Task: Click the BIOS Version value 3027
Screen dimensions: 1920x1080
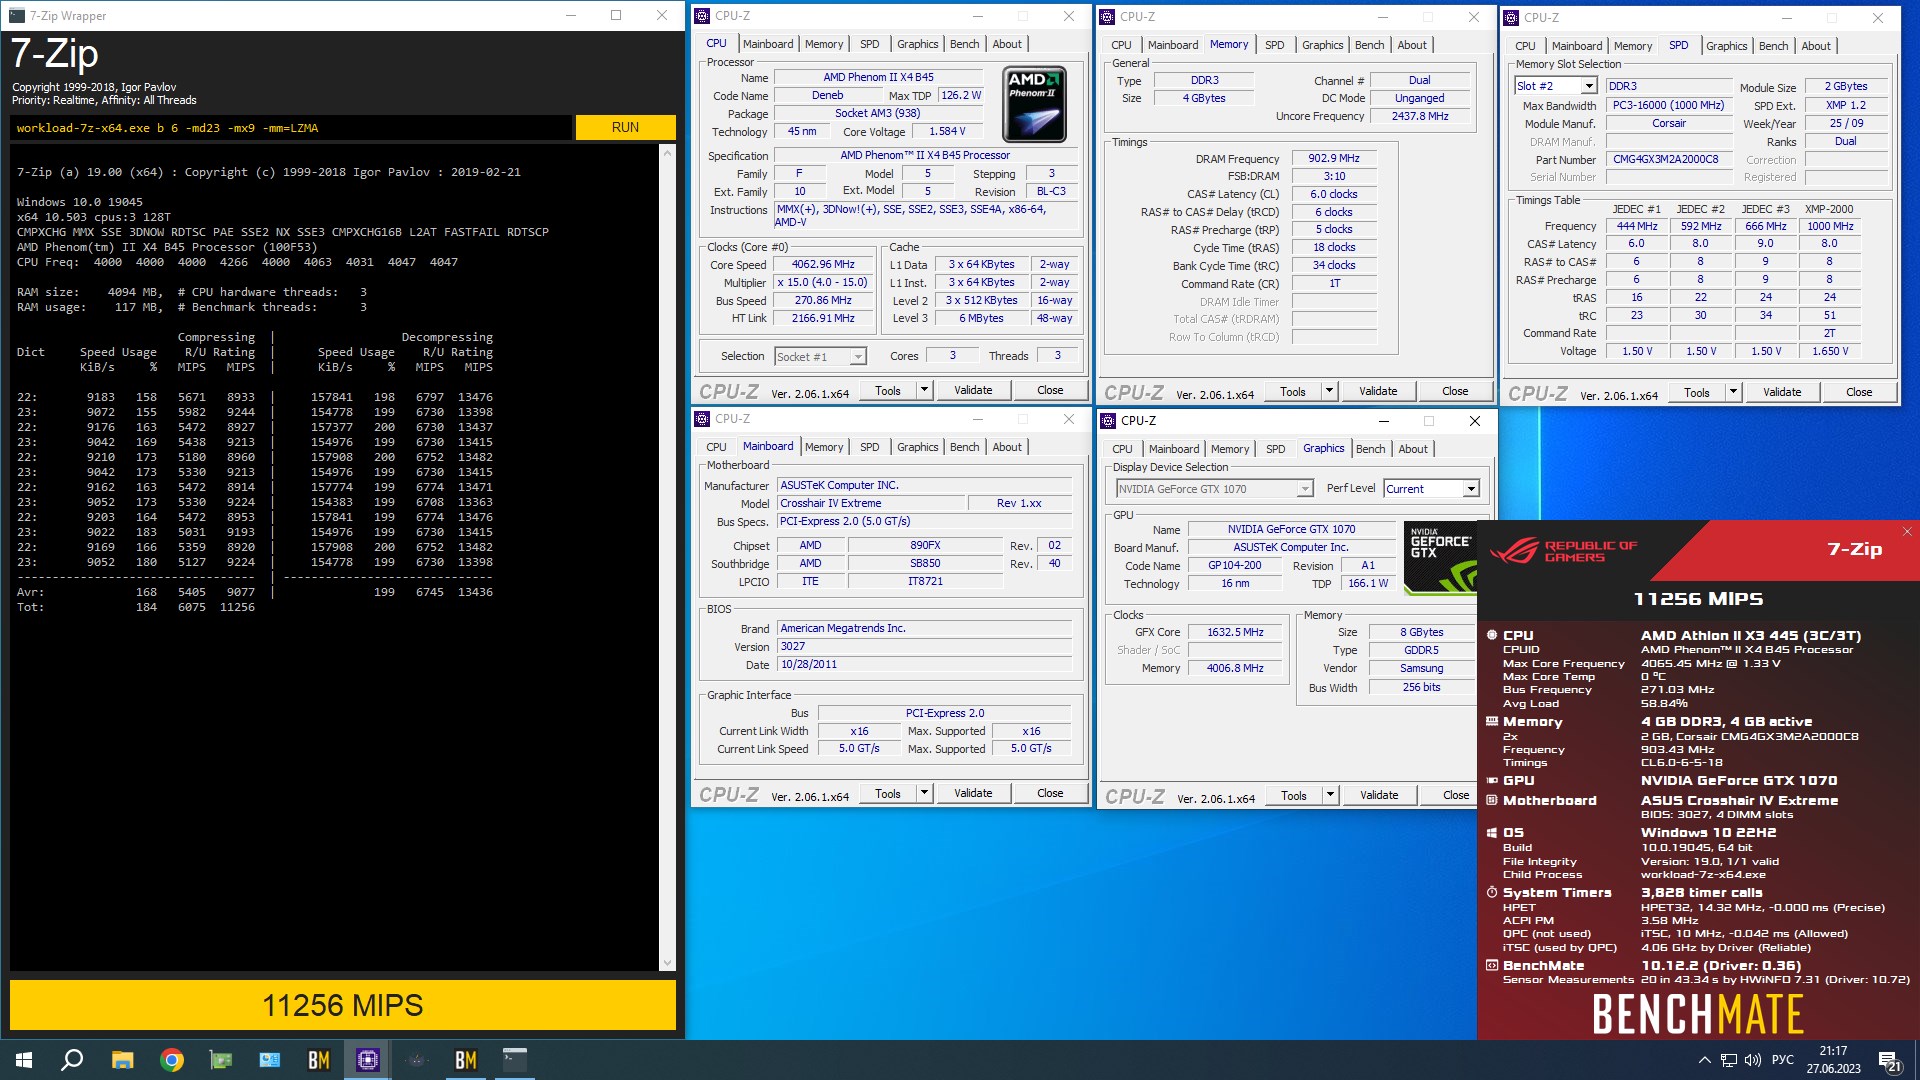Action: [x=925, y=646]
